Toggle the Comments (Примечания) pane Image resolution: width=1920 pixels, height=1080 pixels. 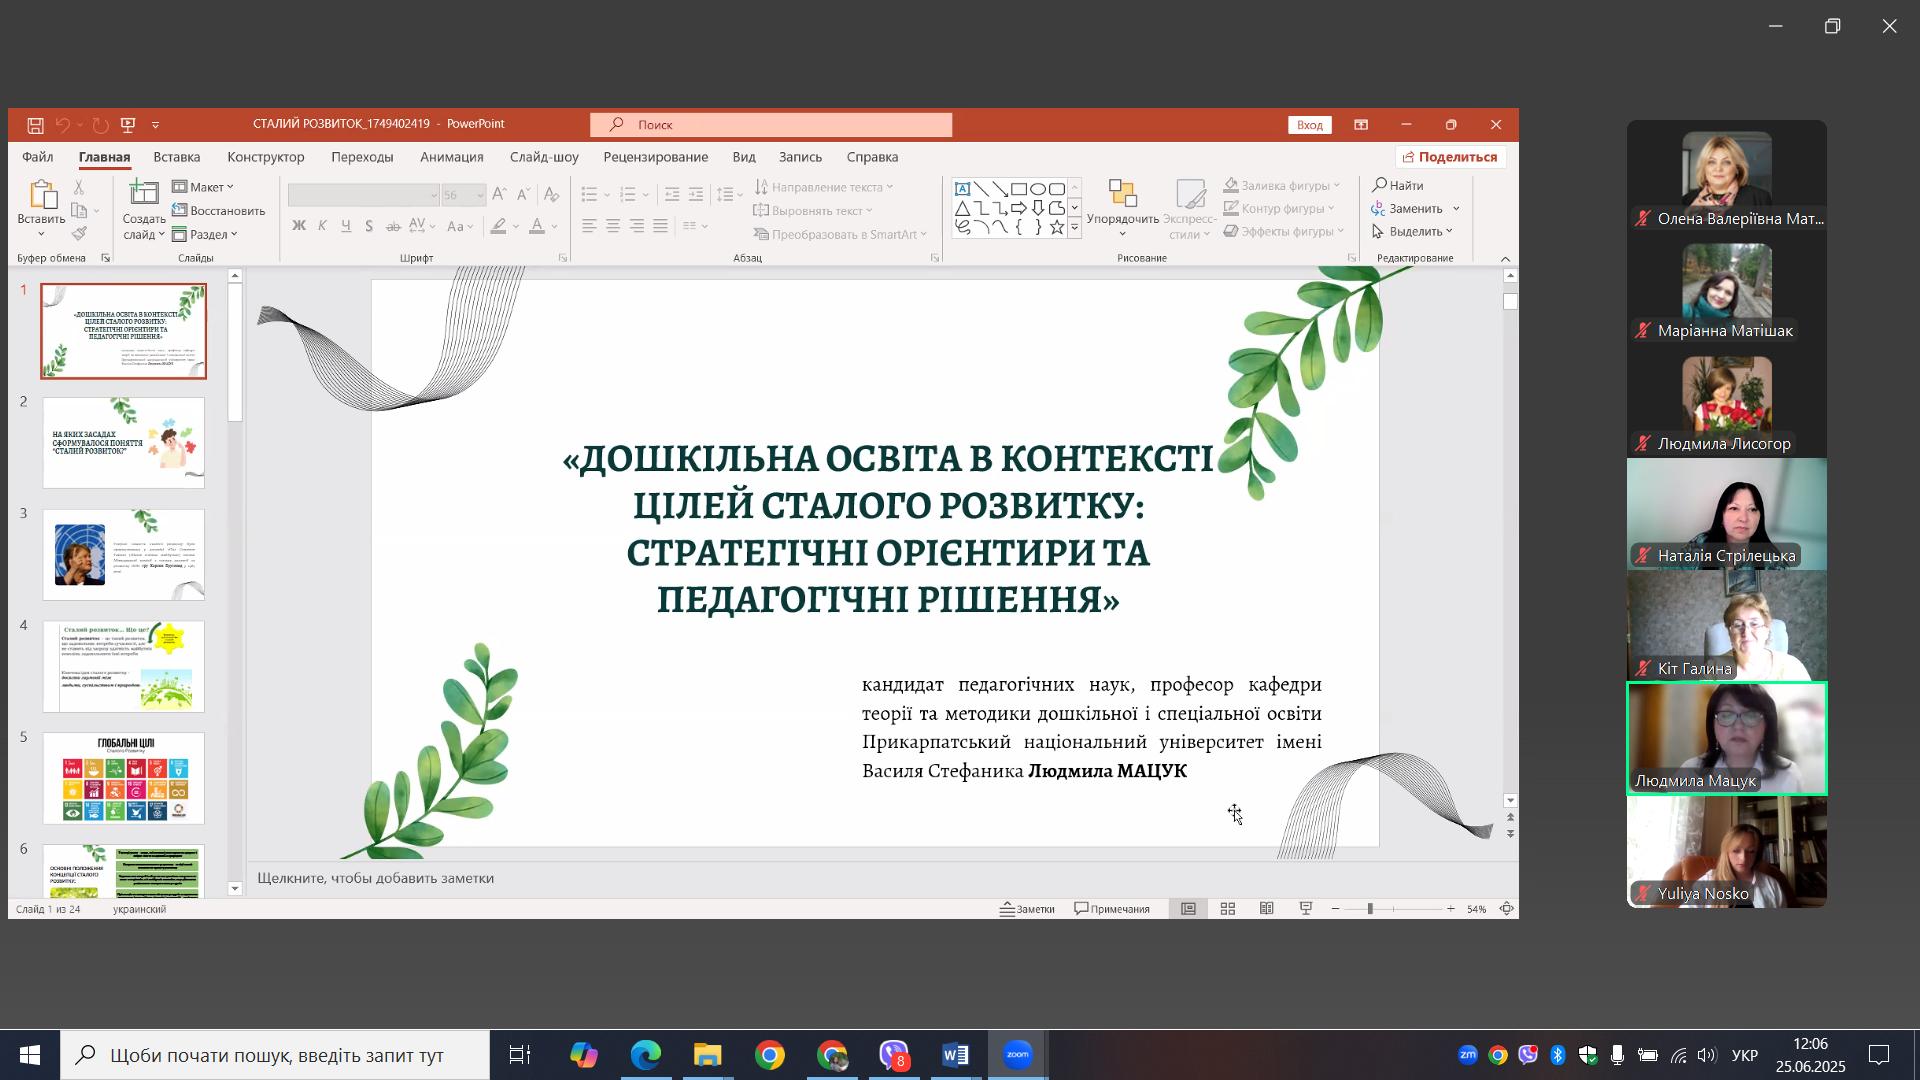tap(1112, 909)
